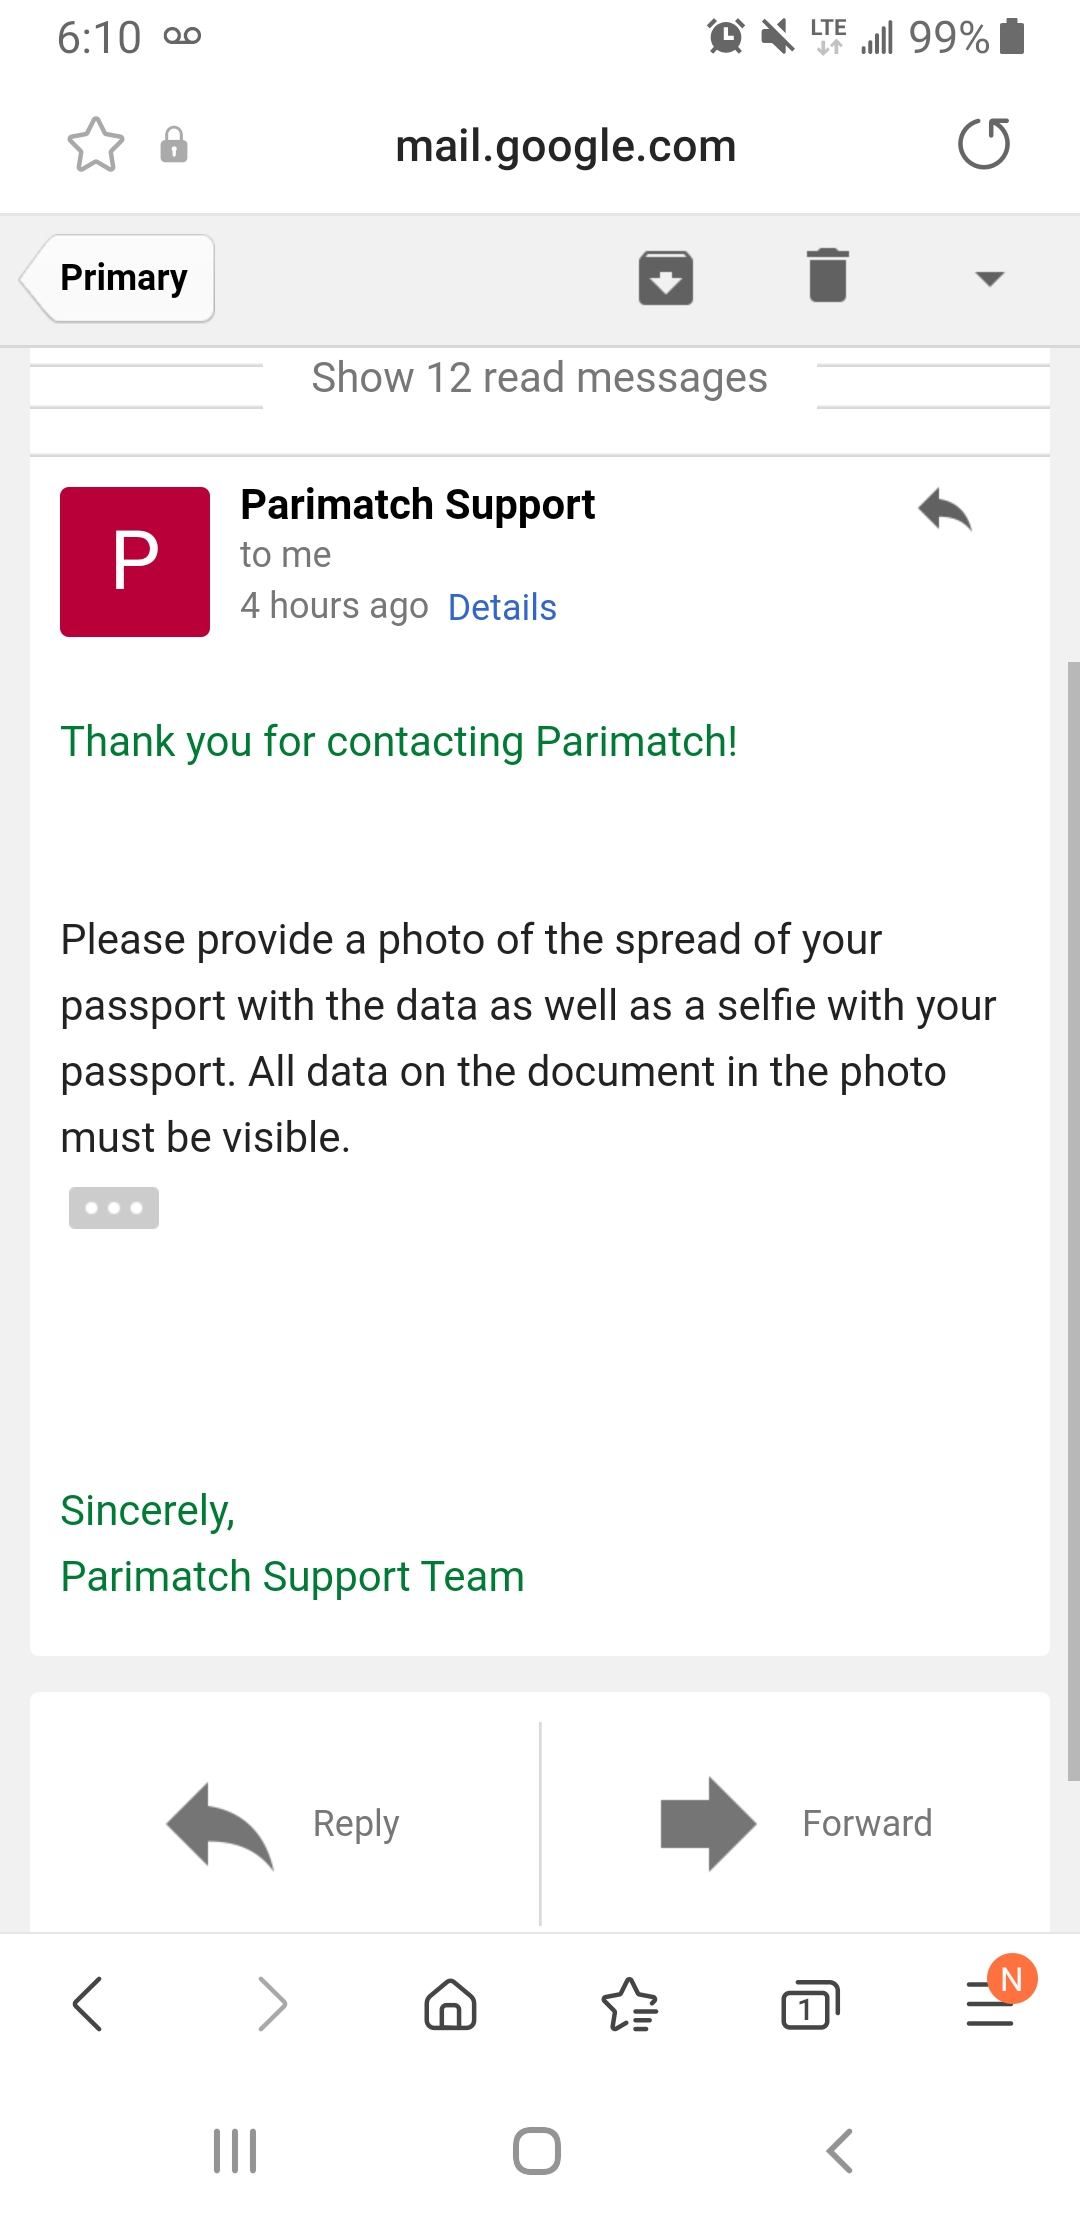Open the more actions dropdown arrow
Viewport: 1080px width, 2220px height.
pyautogui.click(x=989, y=278)
